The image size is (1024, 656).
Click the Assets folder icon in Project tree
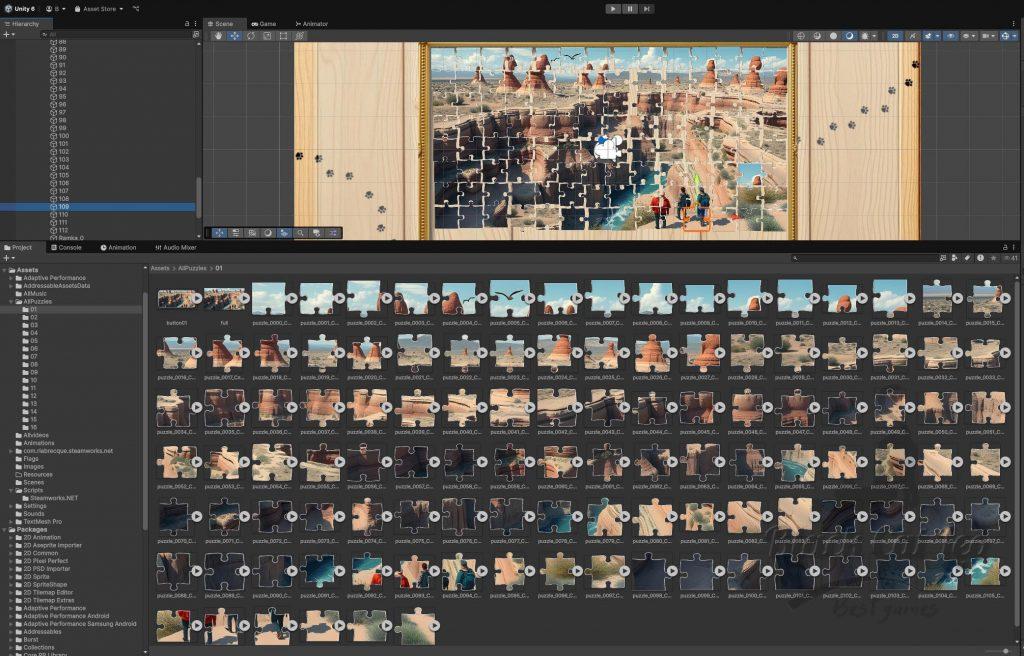[12, 270]
